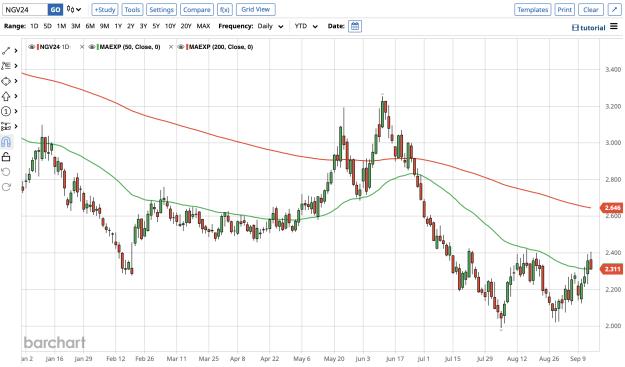625x367 pixels.
Task: Select the 5D range
Action: click(47, 26)
